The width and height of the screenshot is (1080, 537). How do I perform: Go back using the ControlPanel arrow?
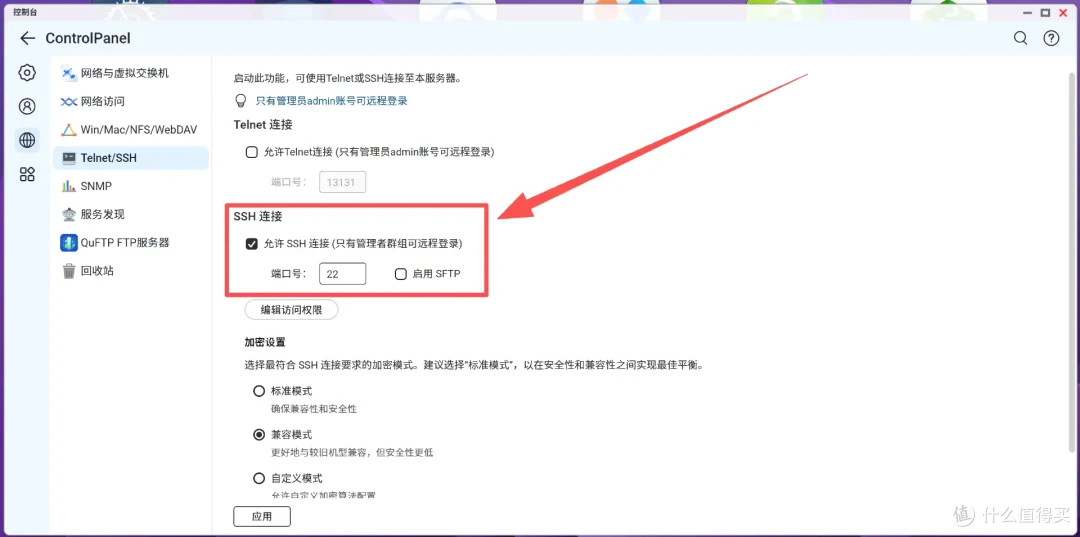(28, 39)
